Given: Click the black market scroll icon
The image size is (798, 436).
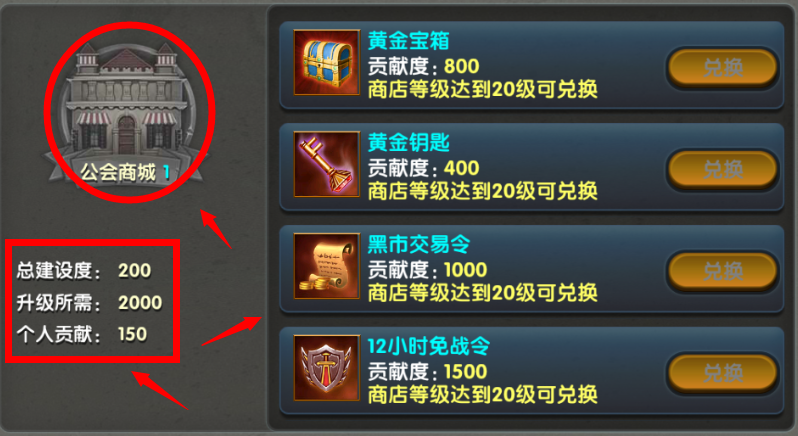Looking at the screenshot, I should [327, 266].
